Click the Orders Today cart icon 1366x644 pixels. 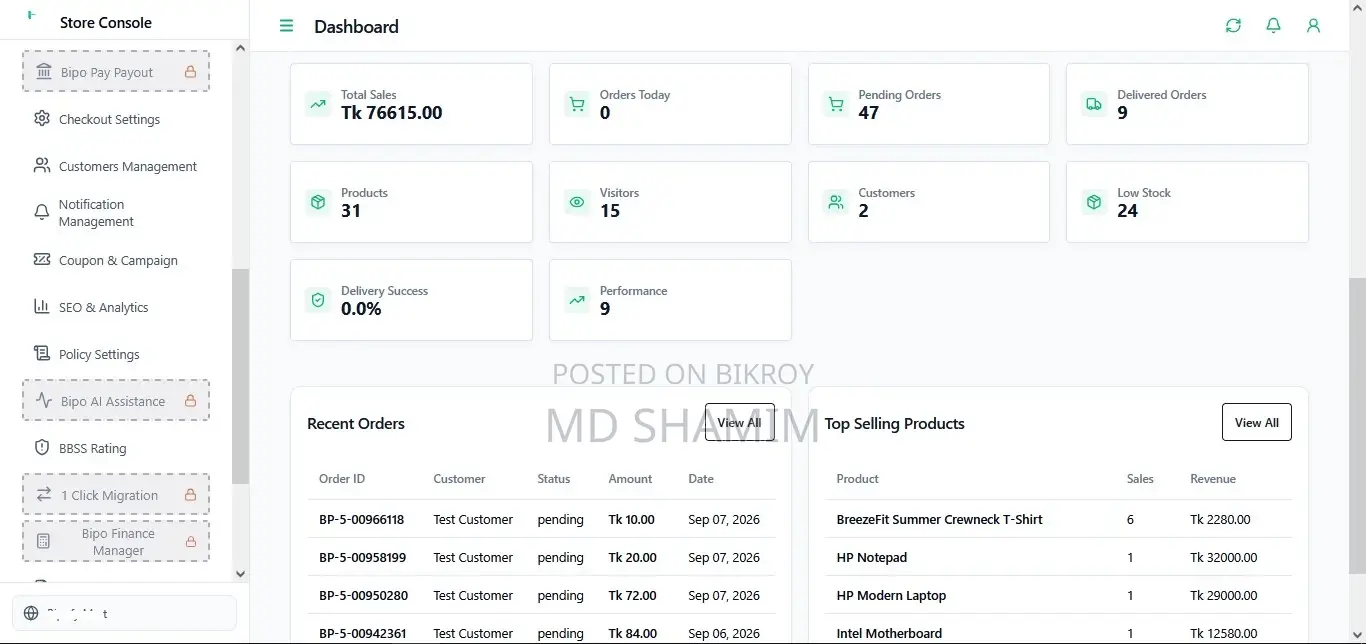[577, 104]
